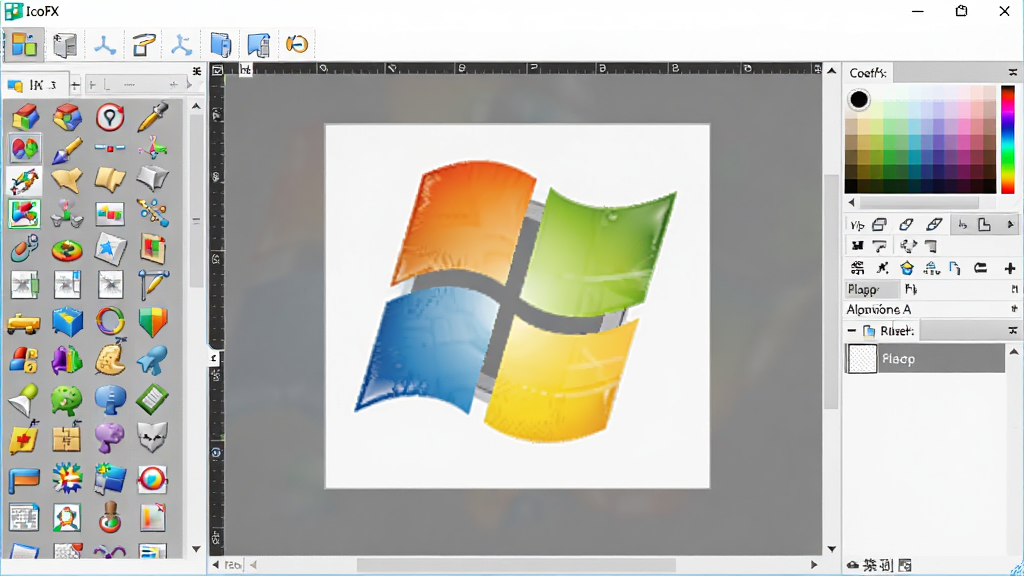Select the yellow eyedropper tool
Viewport: 1024px width, 576px height.
153,117
